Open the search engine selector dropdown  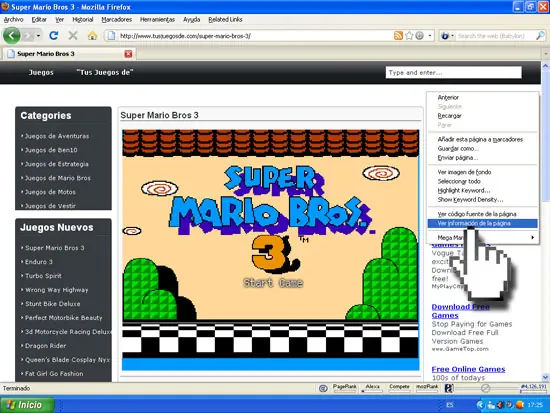pos(447,36)
